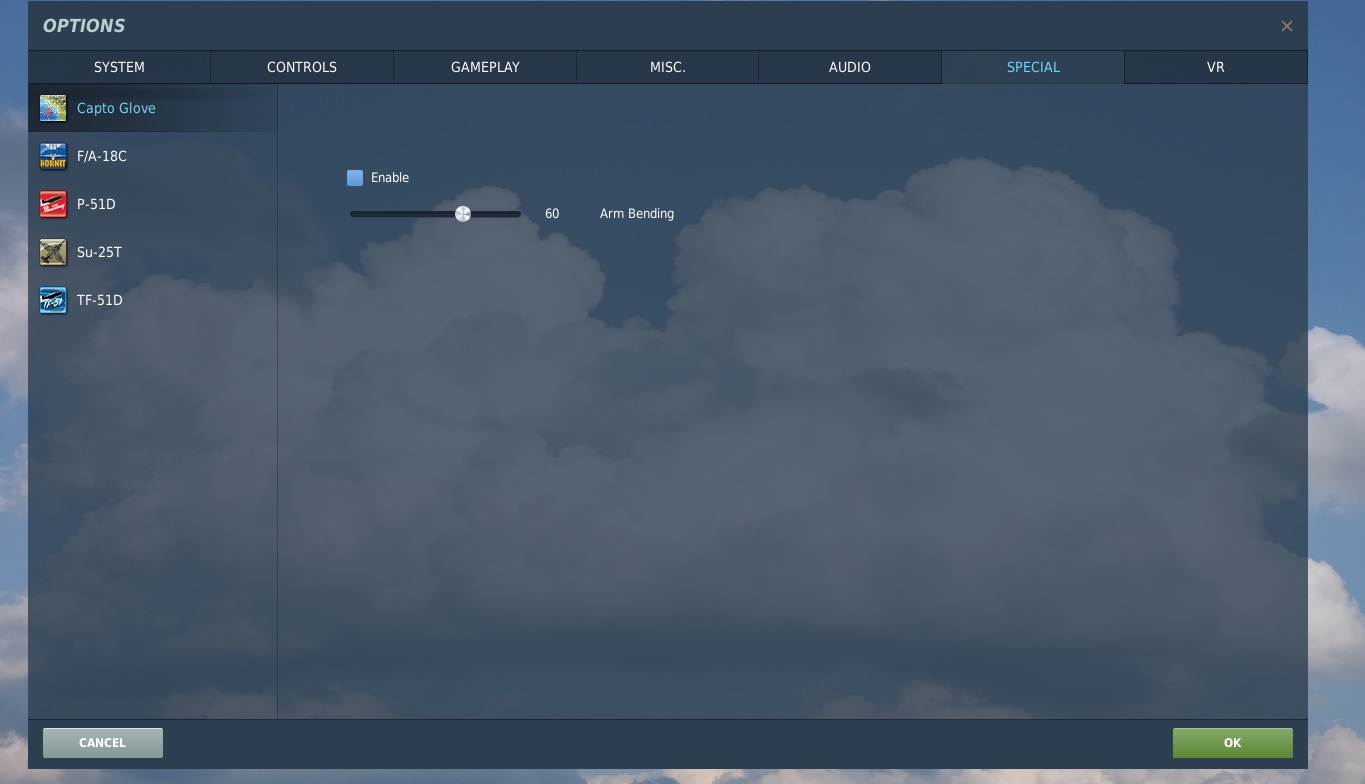Click the Arm Bending label
The image size is (1365, 784).
pos(637,214)
